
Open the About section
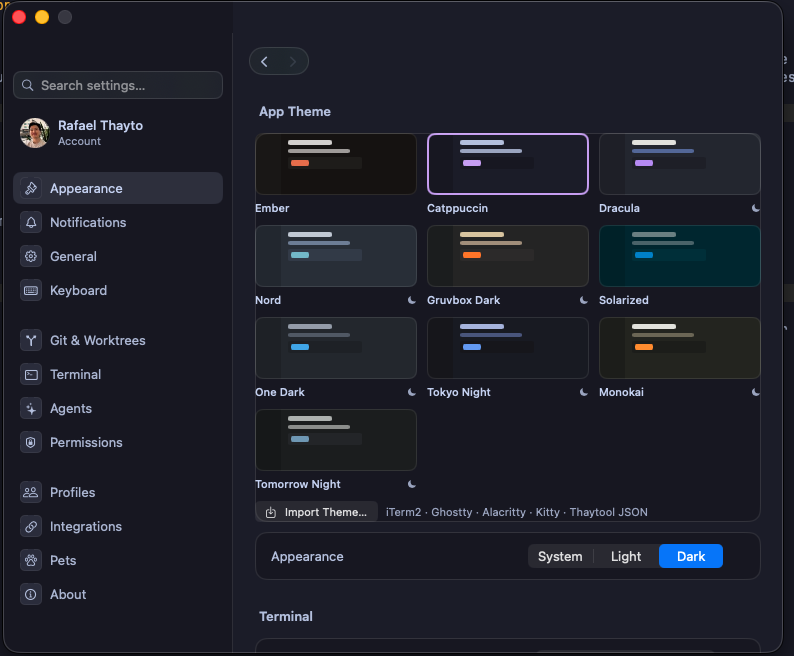click(118, 594)
